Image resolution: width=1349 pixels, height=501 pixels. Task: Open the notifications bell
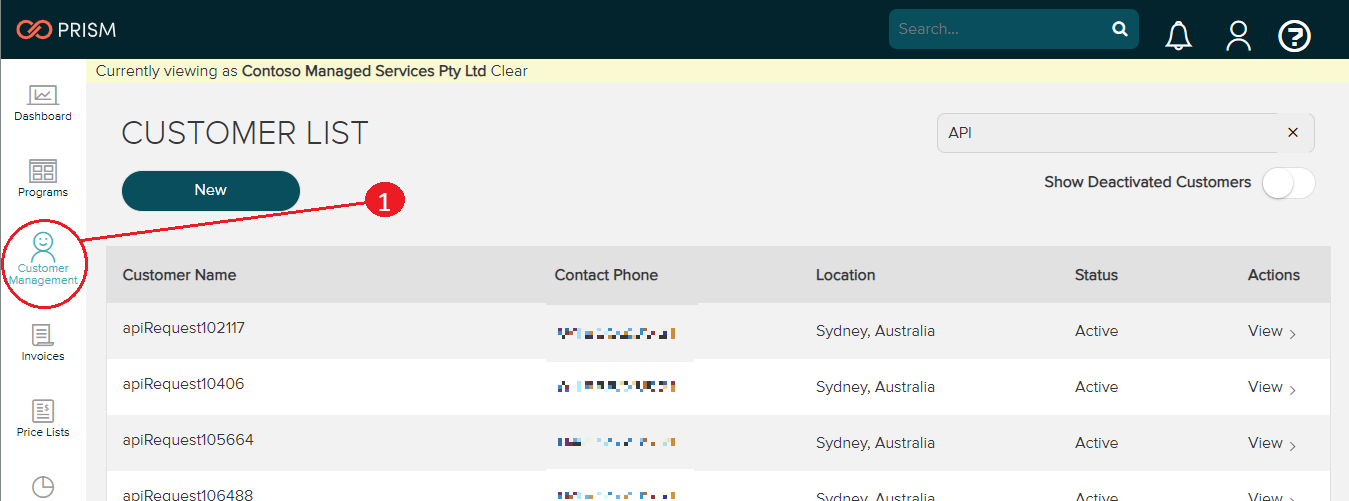click(1179, 36)
